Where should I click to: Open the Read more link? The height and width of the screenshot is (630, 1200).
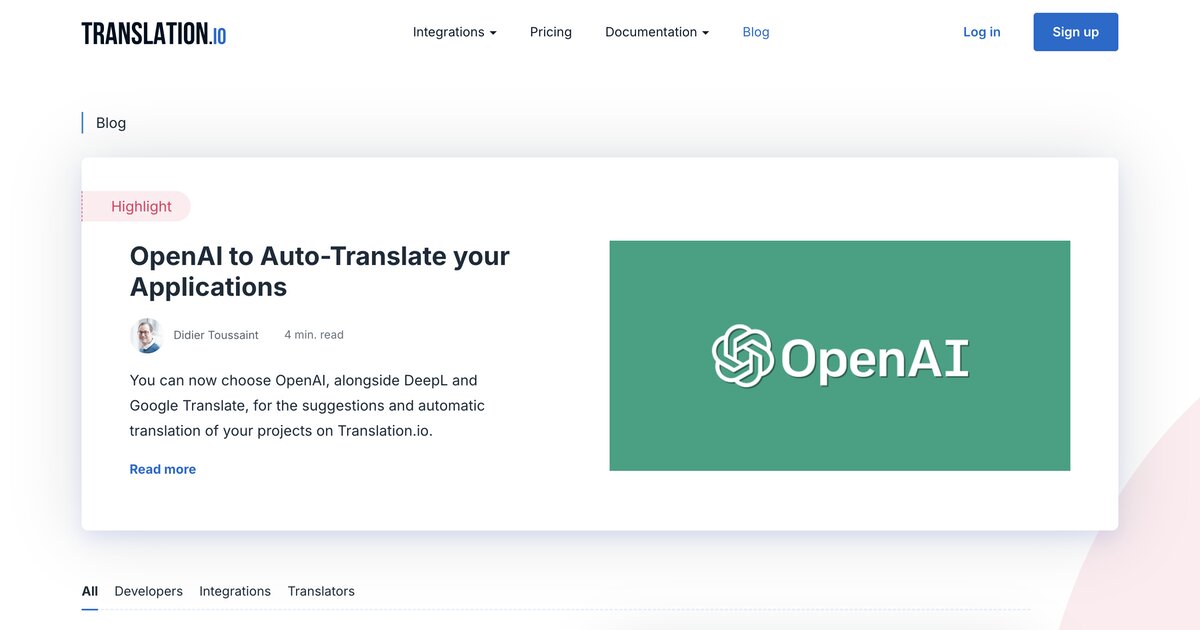pos(163,468)
